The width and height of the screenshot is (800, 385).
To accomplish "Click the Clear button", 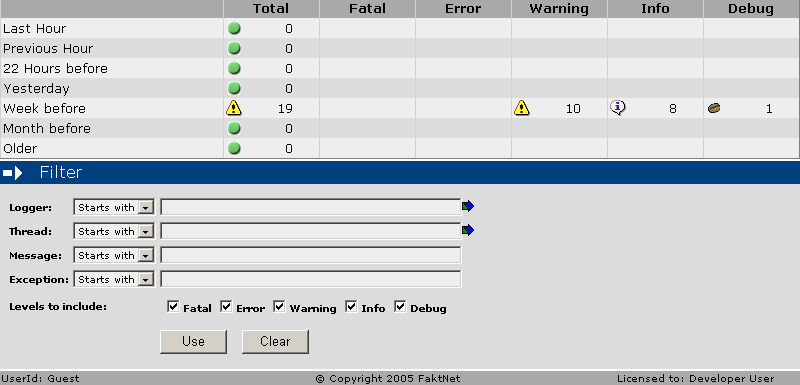I will 276,342.
